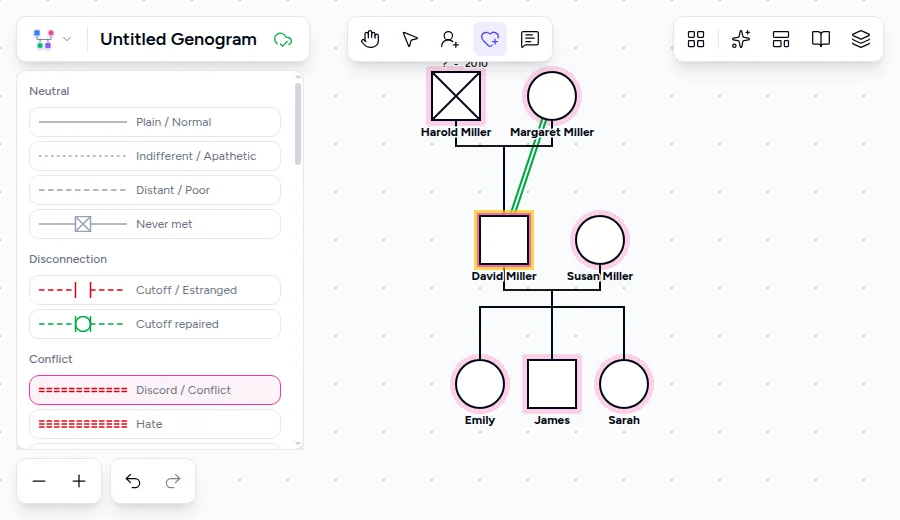The width and height of the screenshot is (900, 520).
Task: Select David Miller's highlighted square node
Action: click(504, 240)
